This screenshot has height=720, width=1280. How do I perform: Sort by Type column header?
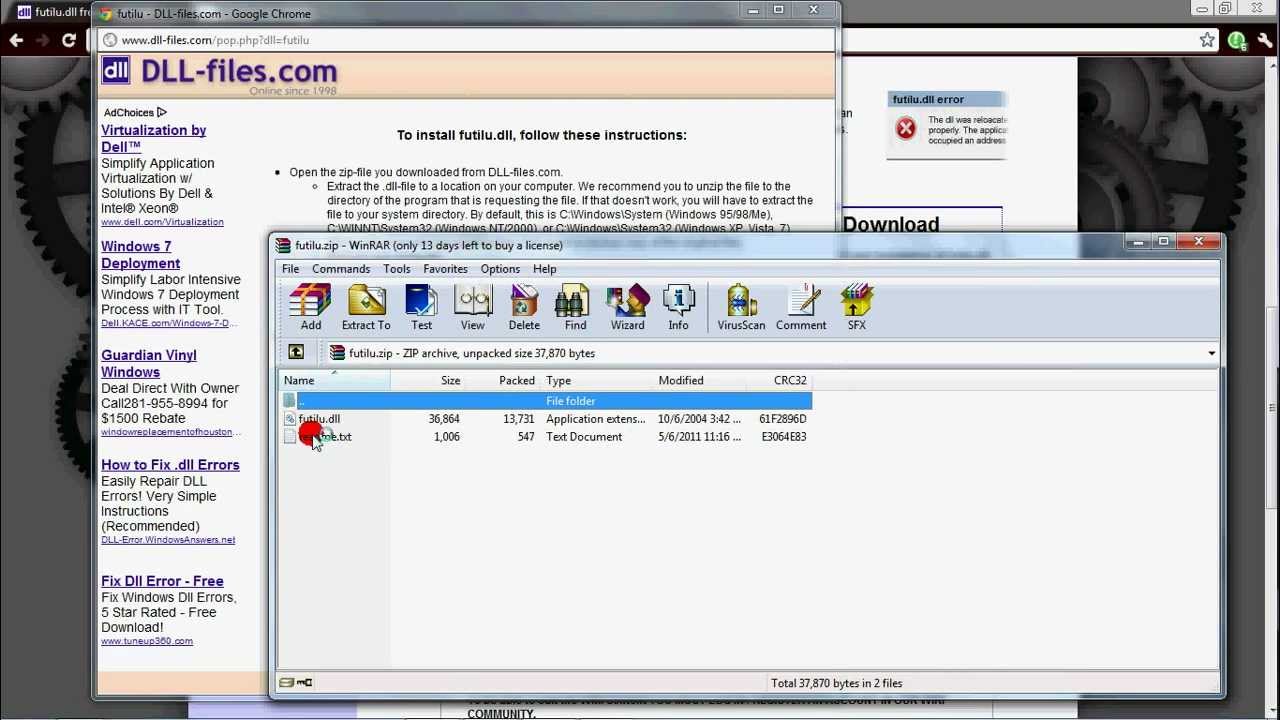(598, 380)
